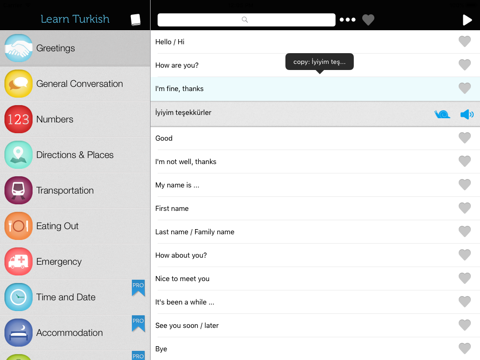The width and height of the screenshot is (480, 360).
Task: Expand the Bye phrase text
Action: pos(161,349)
